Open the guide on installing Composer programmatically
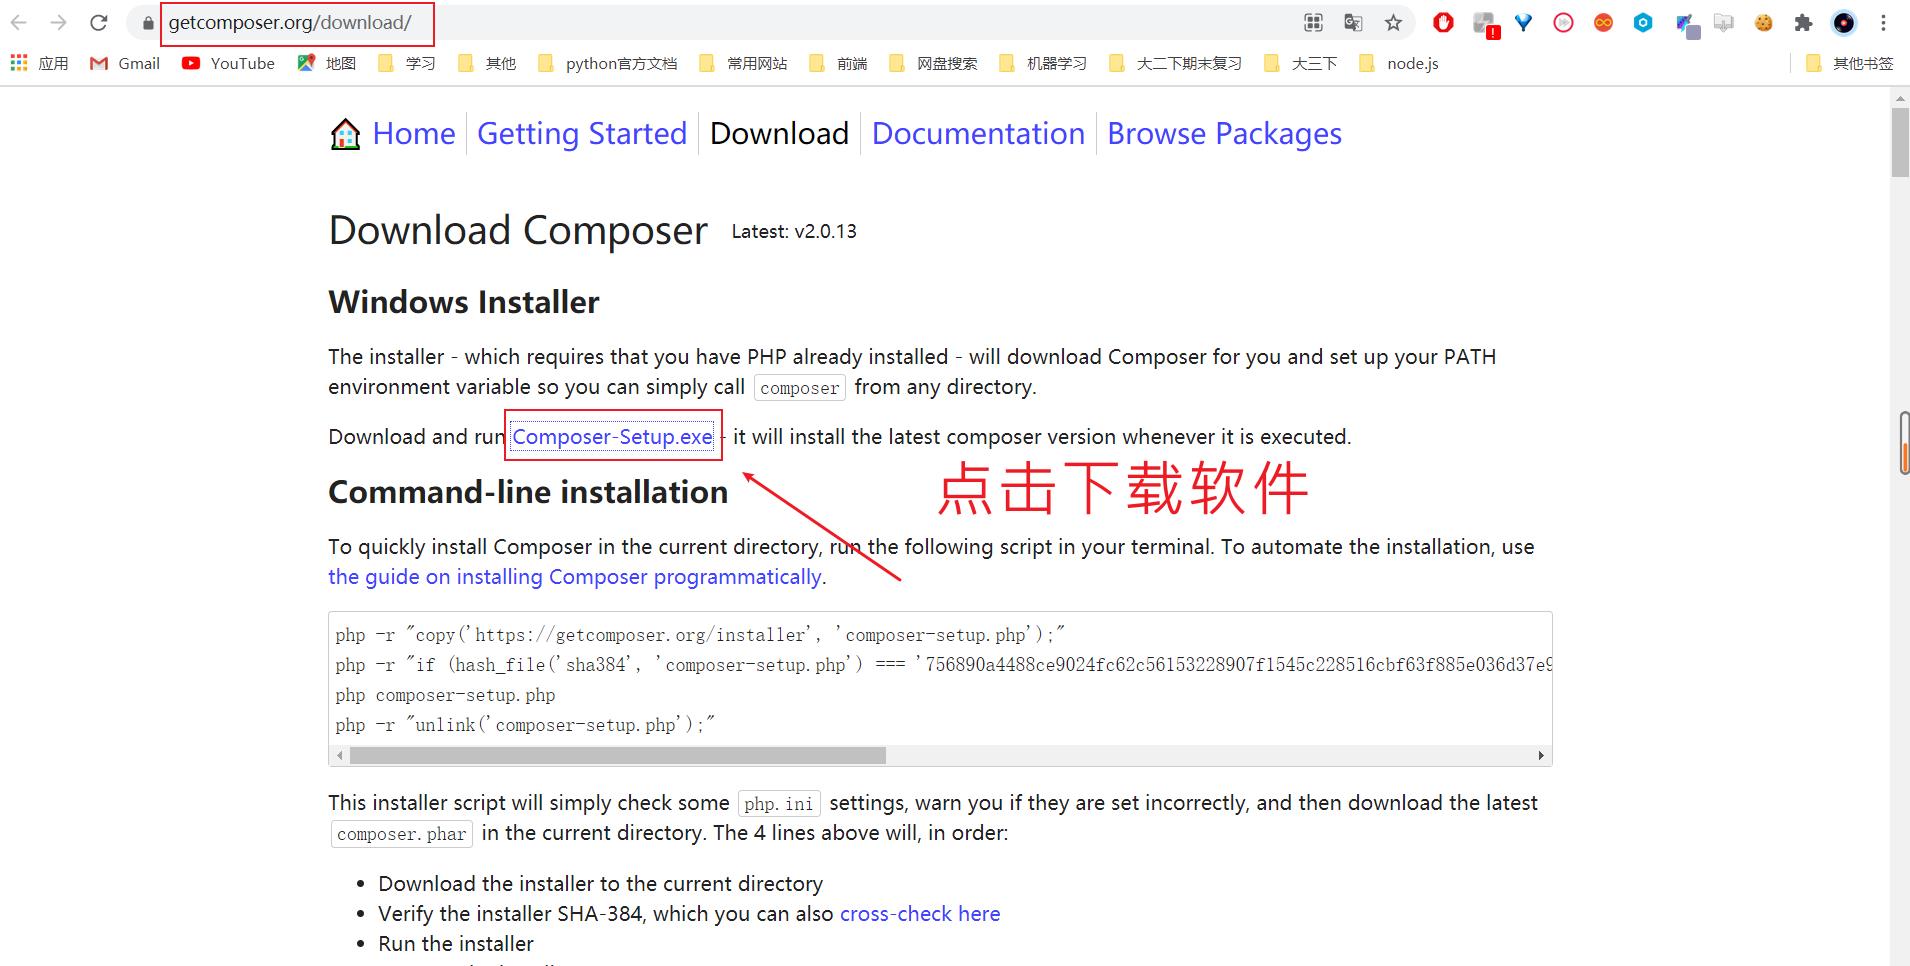 pyautogui.click(x=575, y=577)
